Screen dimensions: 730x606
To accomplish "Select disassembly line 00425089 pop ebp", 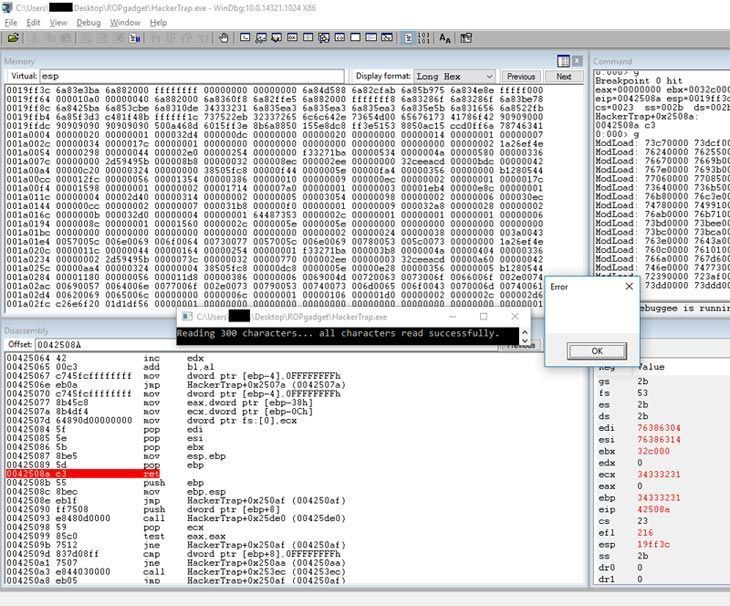I will [x=105, y=465].
